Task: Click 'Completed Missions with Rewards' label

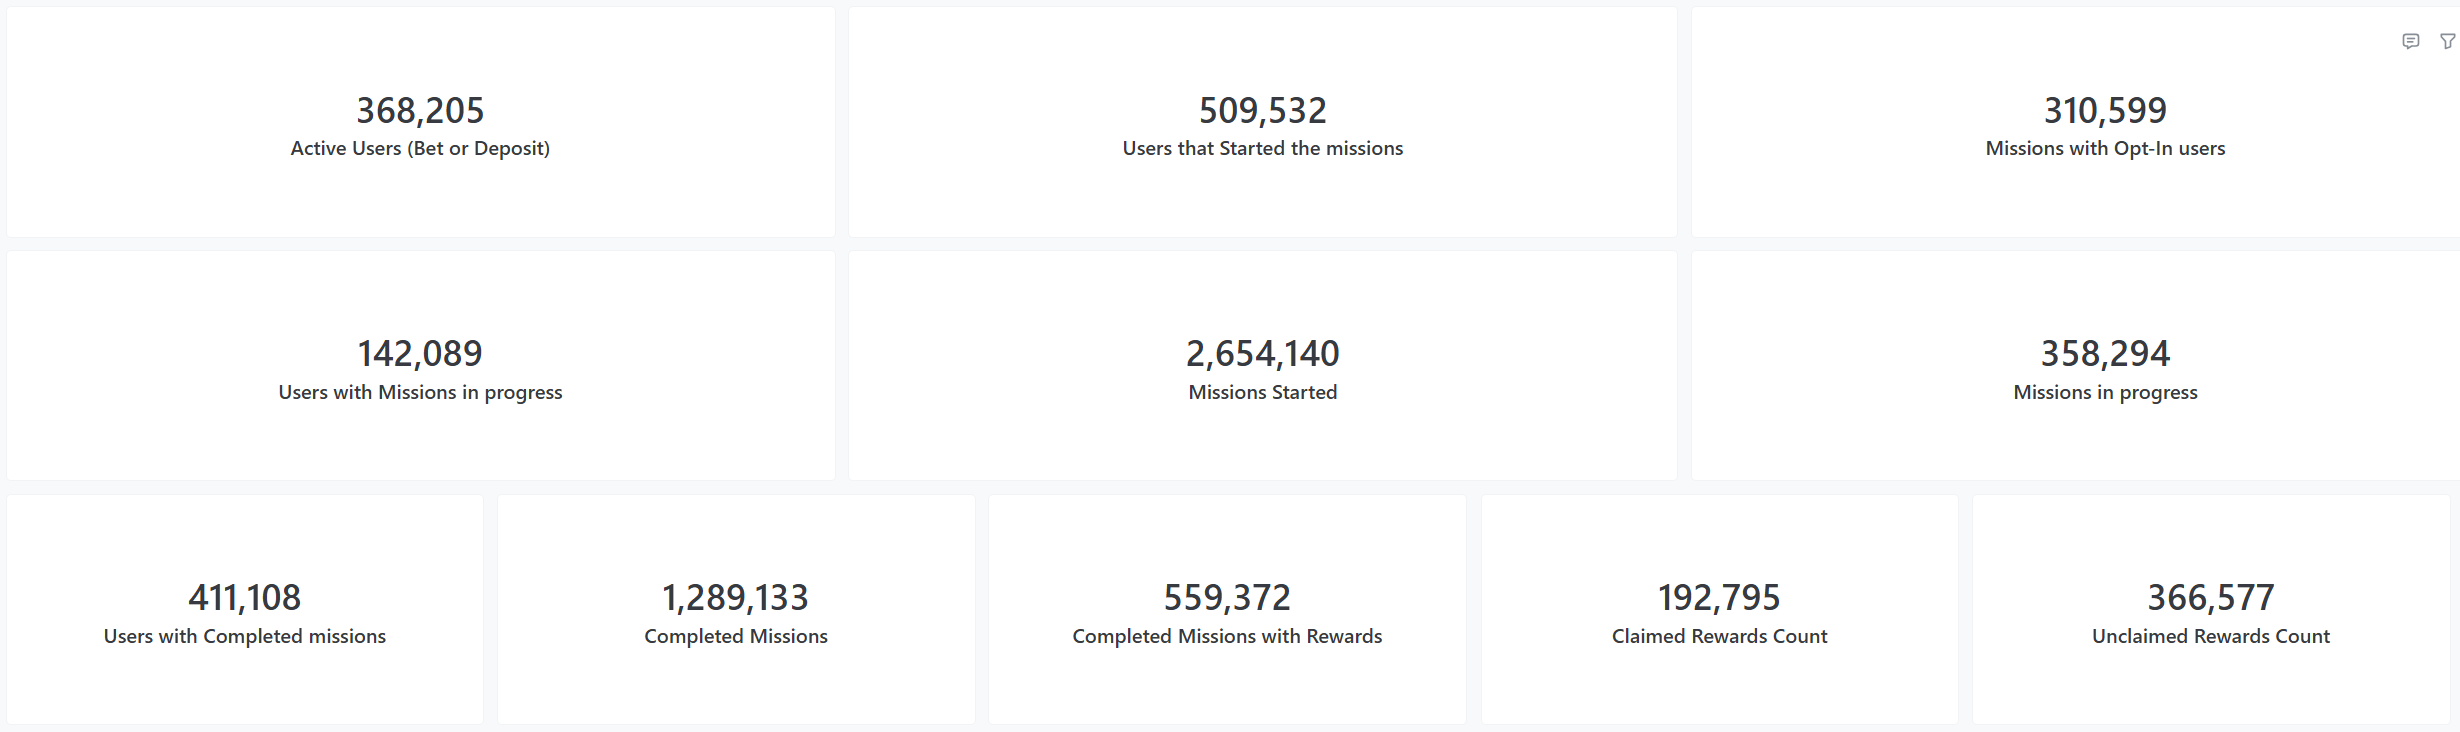Action: (x=1227, y=636)
